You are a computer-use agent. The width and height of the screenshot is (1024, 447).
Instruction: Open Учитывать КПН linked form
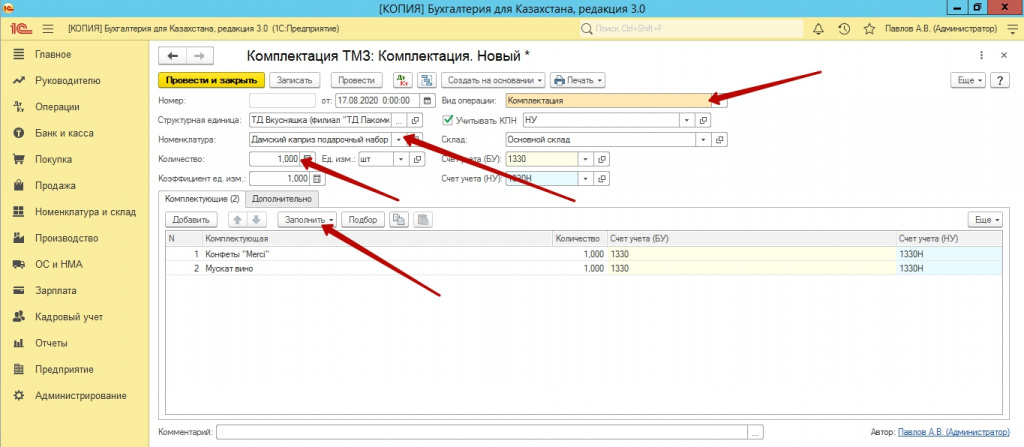[x=703, y=120]
